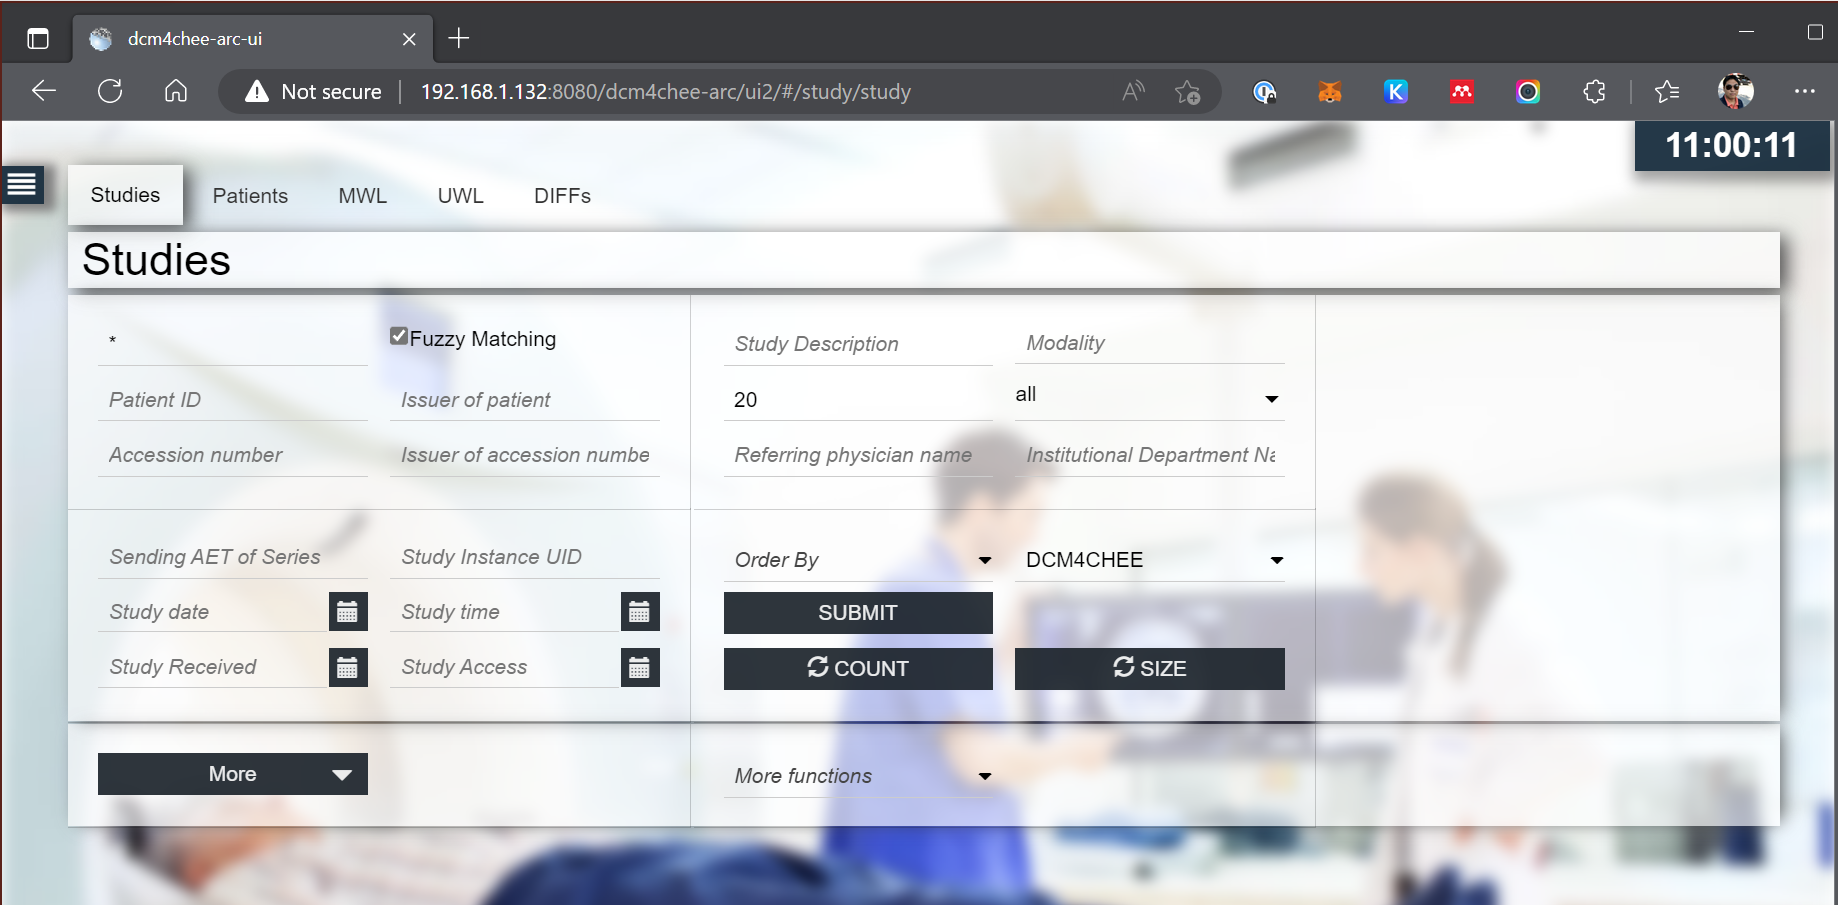The width and height of the screenshot is (1838, 905).
Task: Open the Study date calendar picker
Action: click(347, 612)
